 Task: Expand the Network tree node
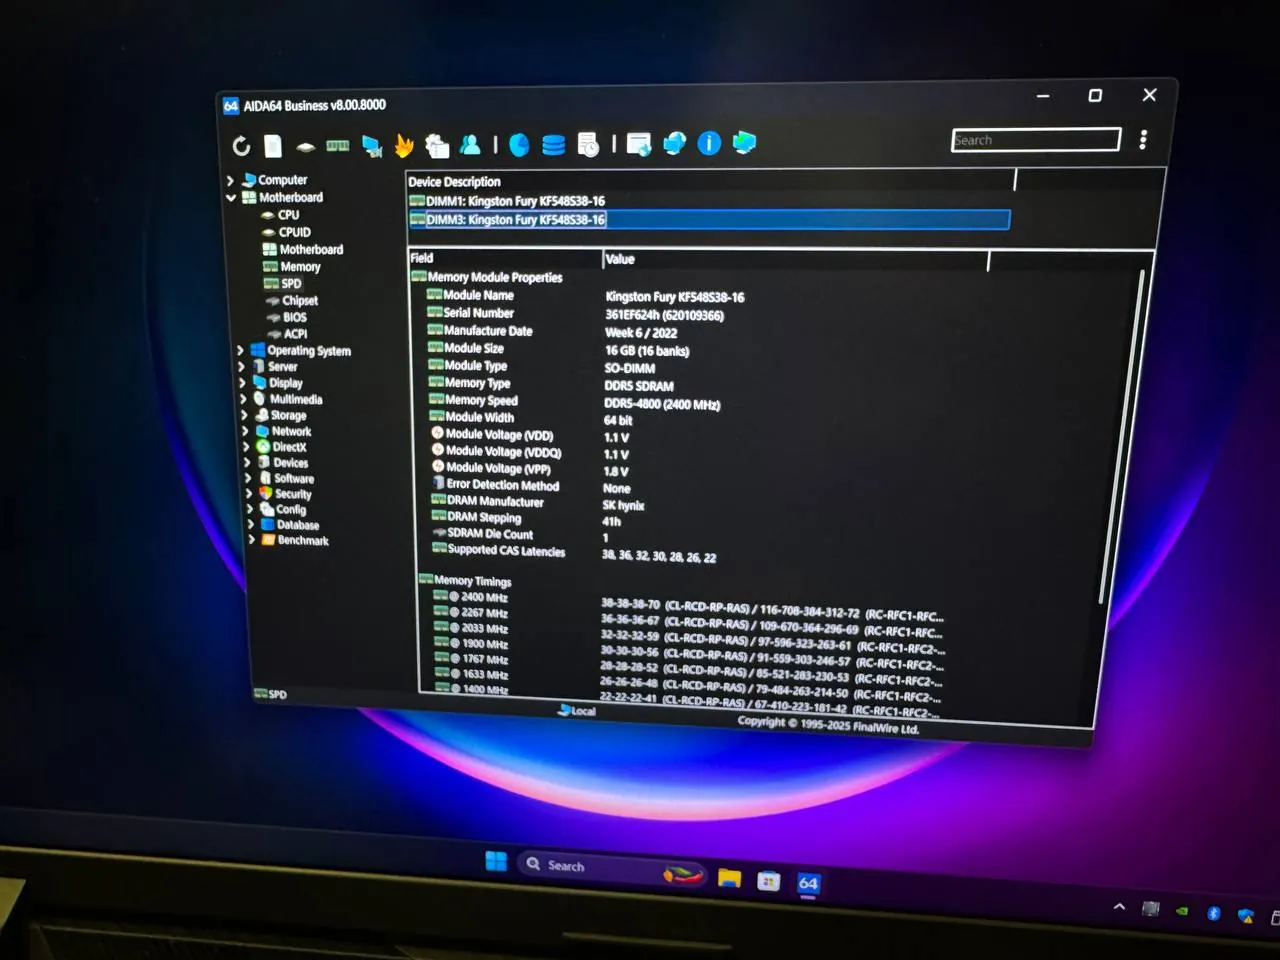tap(245, 431)
